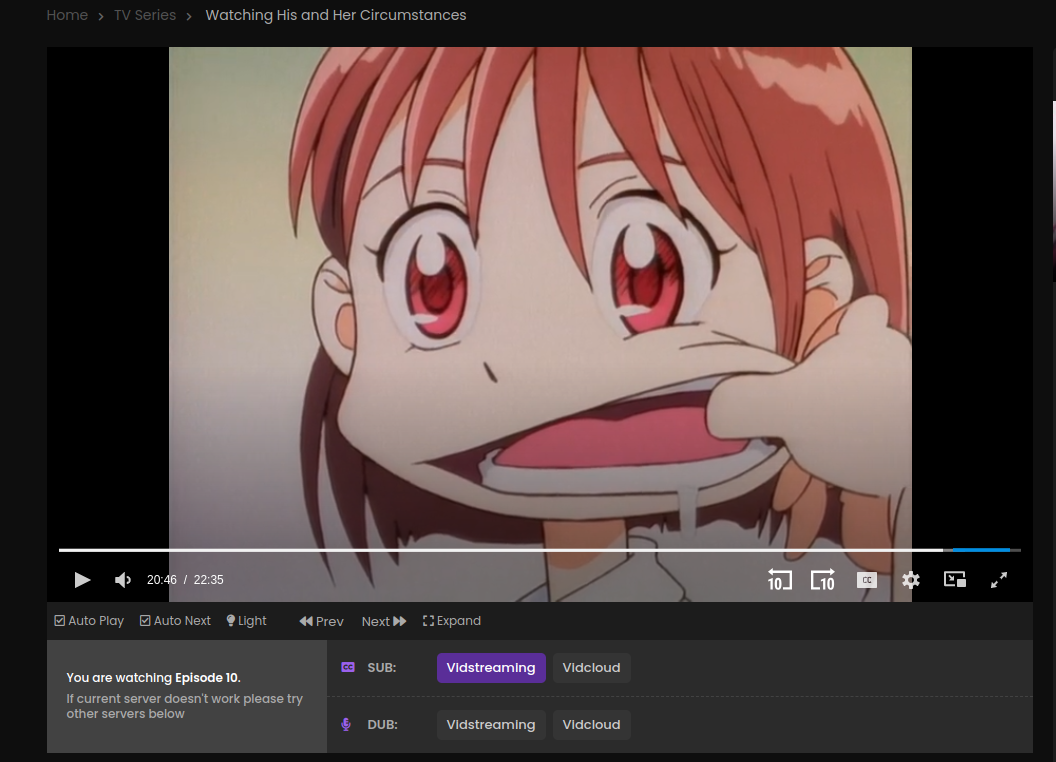Seek on the video progress bar
This screenshot has height=762, width=1056.
[x=539, y=550]
